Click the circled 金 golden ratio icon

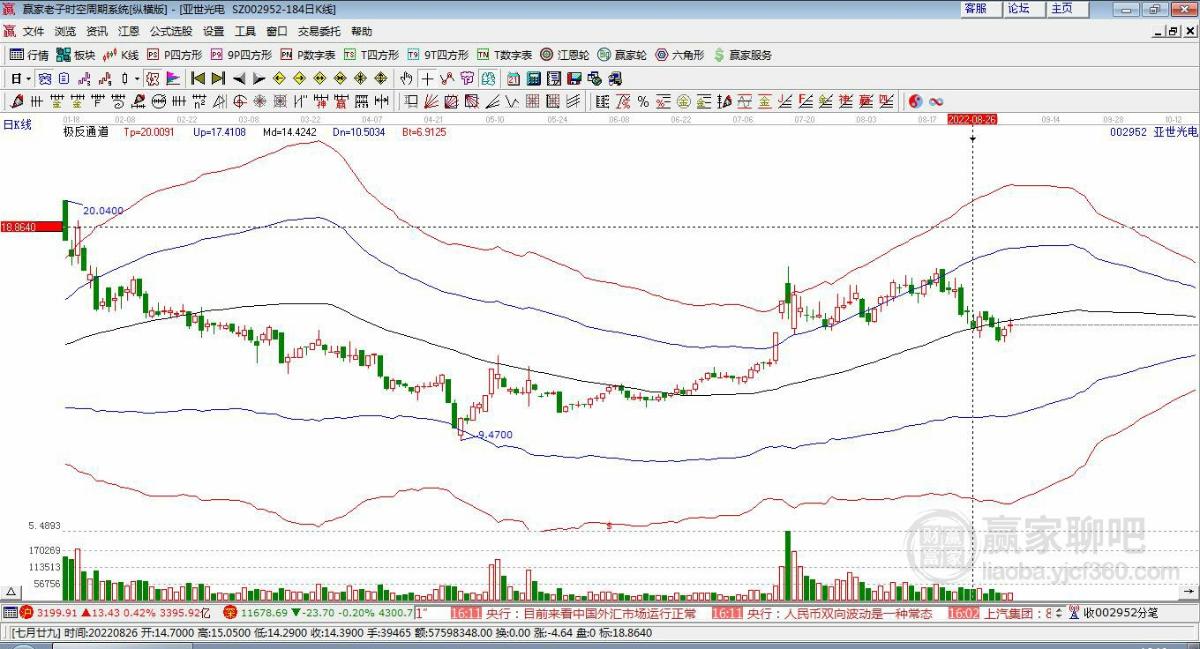[x=683, y=101]
